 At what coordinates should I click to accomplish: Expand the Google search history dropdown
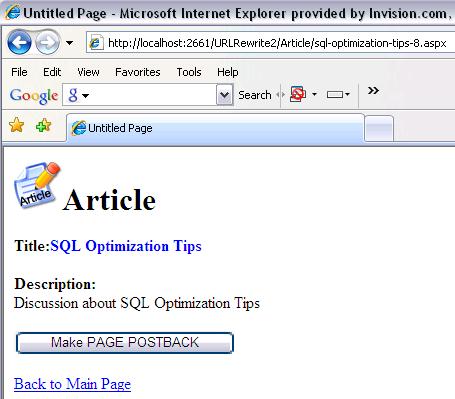click(224, 95)
